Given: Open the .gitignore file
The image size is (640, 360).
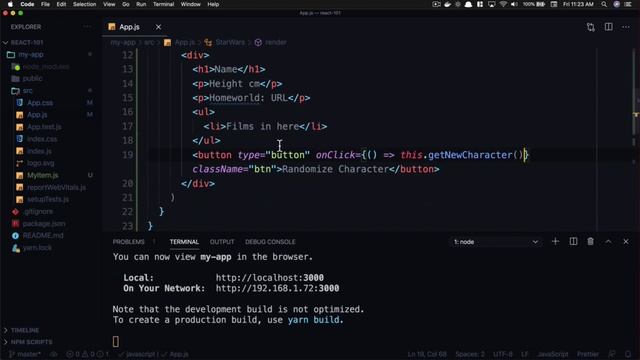Looking at the screenshot, I should (x=38, y=211).
